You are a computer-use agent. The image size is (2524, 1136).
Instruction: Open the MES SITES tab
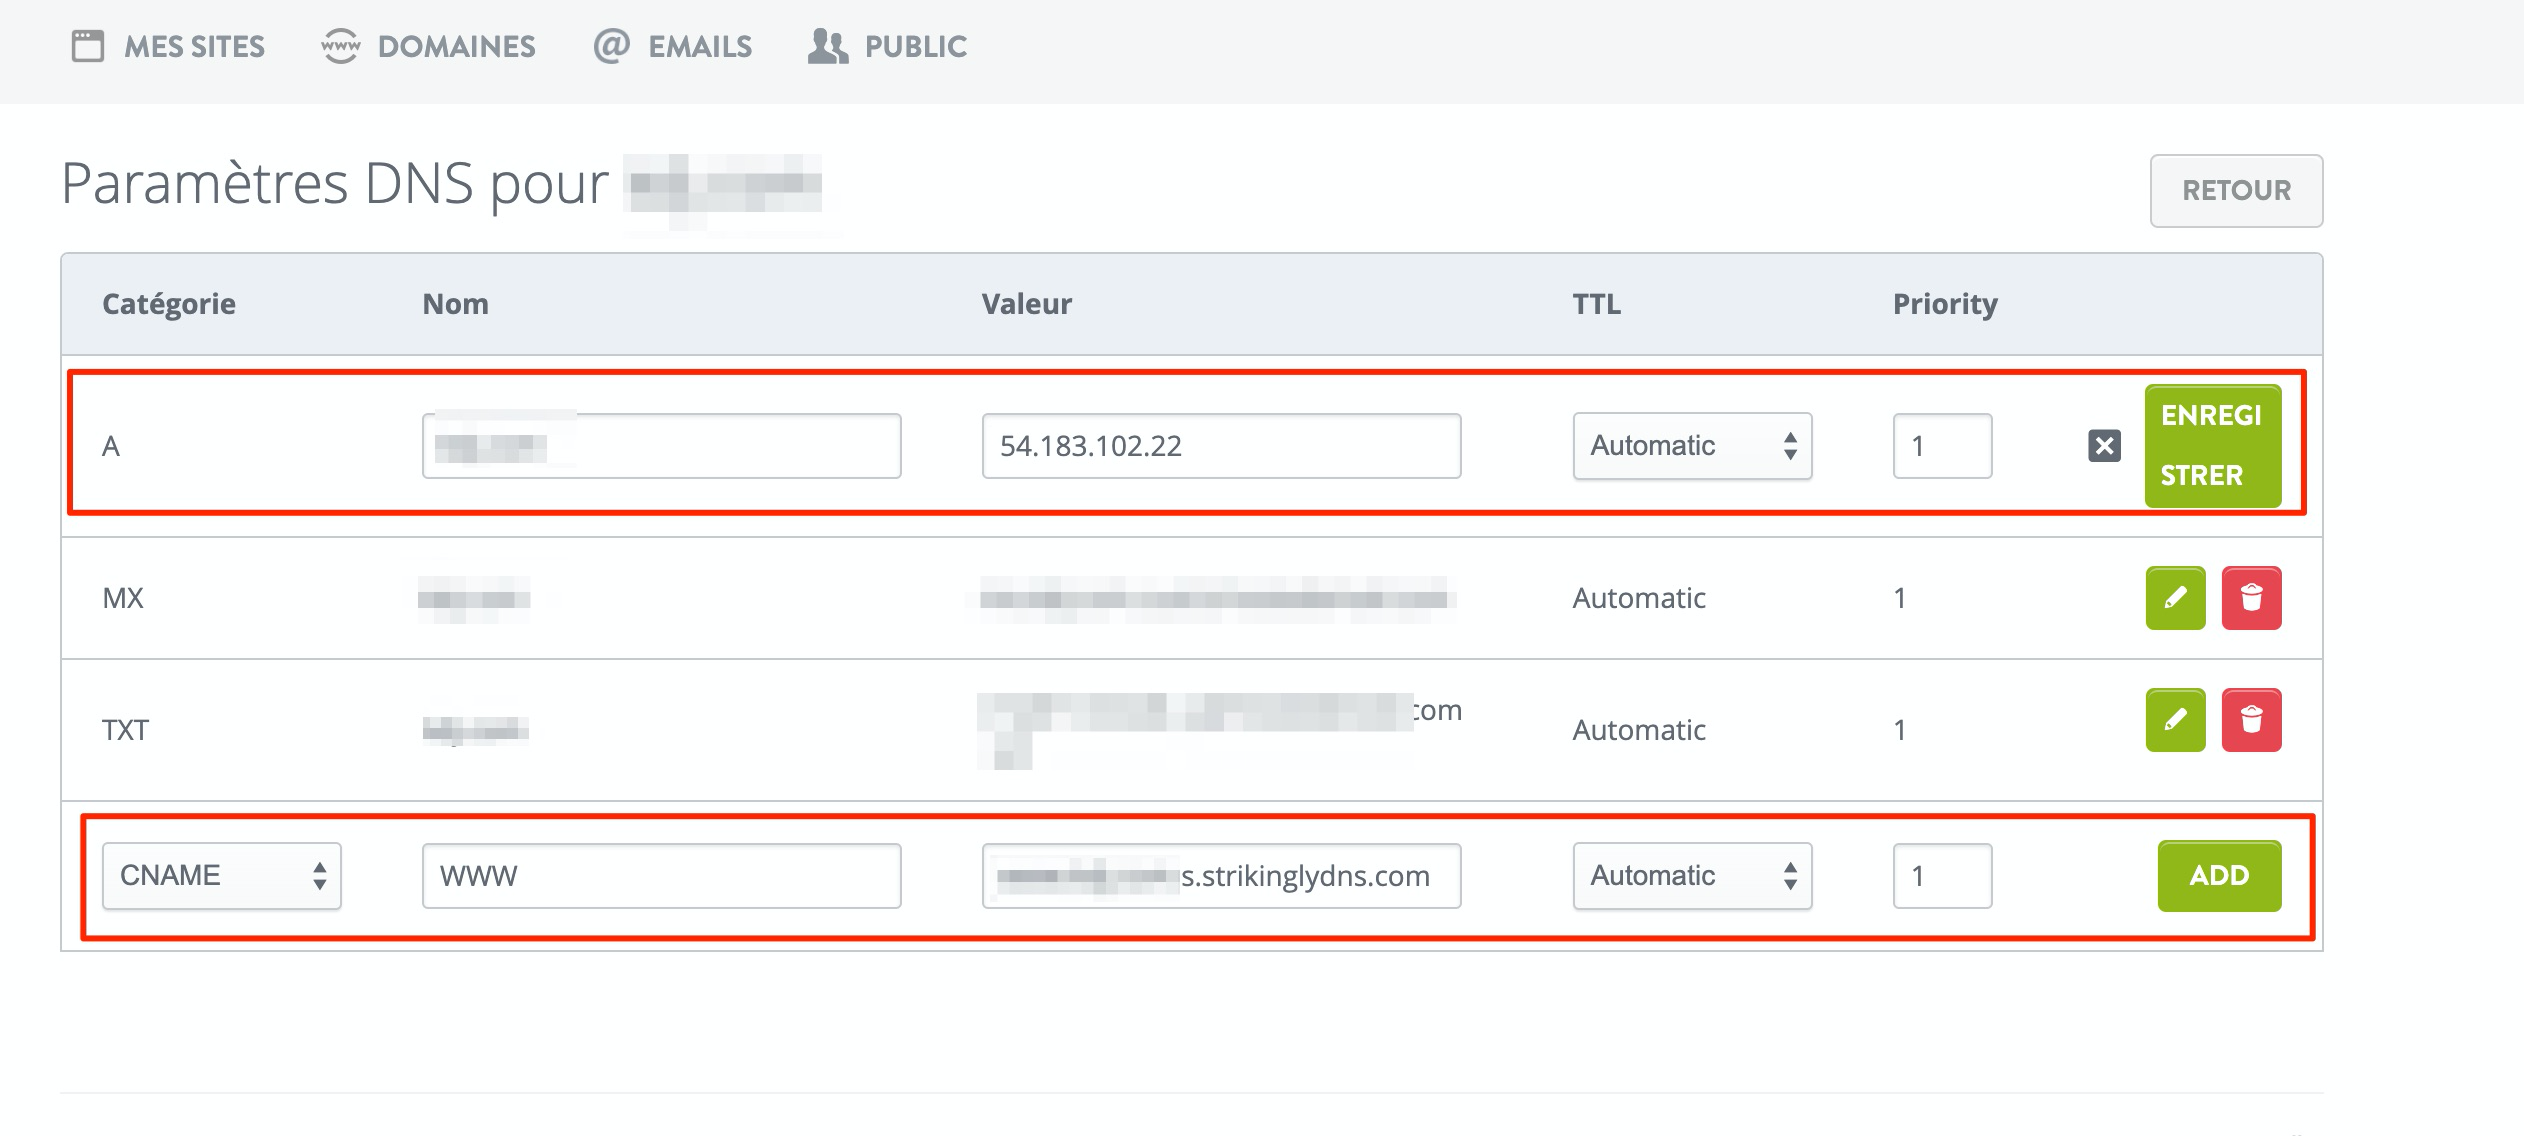coord(168,46)
